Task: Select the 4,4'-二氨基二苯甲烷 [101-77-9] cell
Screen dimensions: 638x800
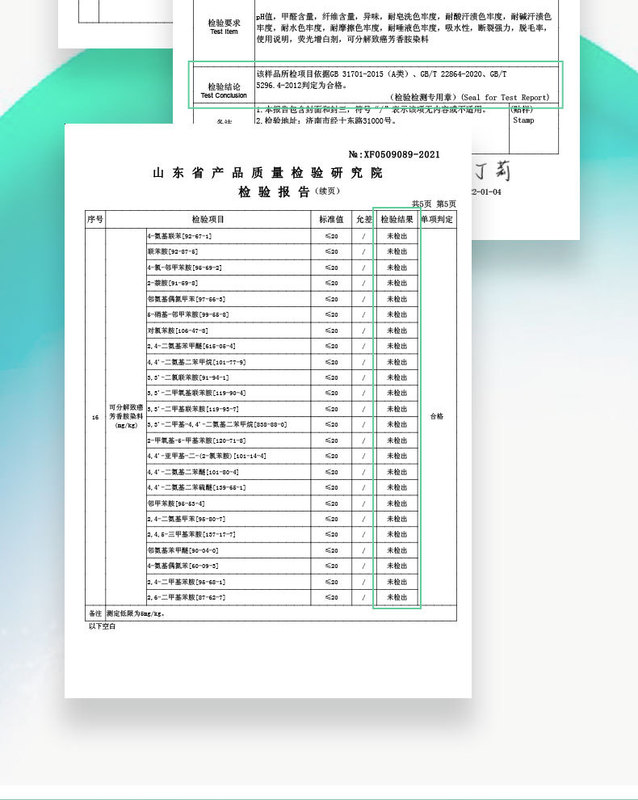Action: (x=228, y=362)
